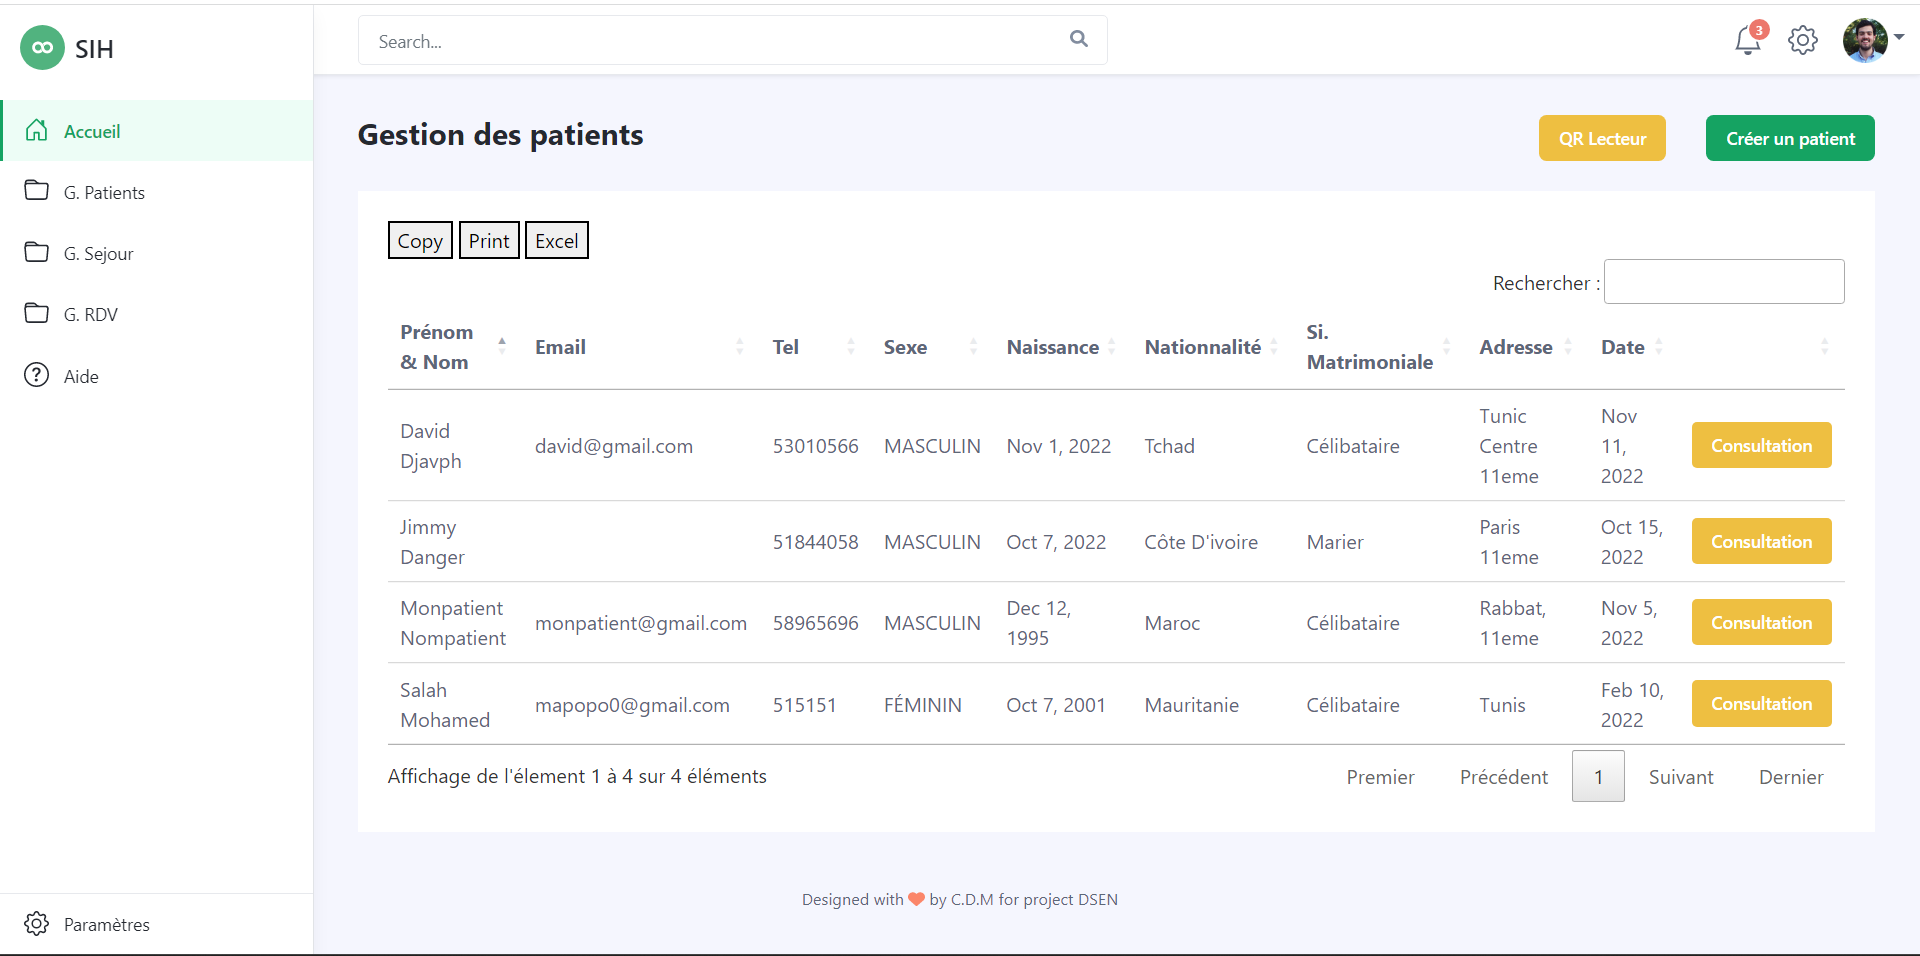1920x956 pixels.
Task: Open the user avatar dropdown
Action: [1871, 41]
